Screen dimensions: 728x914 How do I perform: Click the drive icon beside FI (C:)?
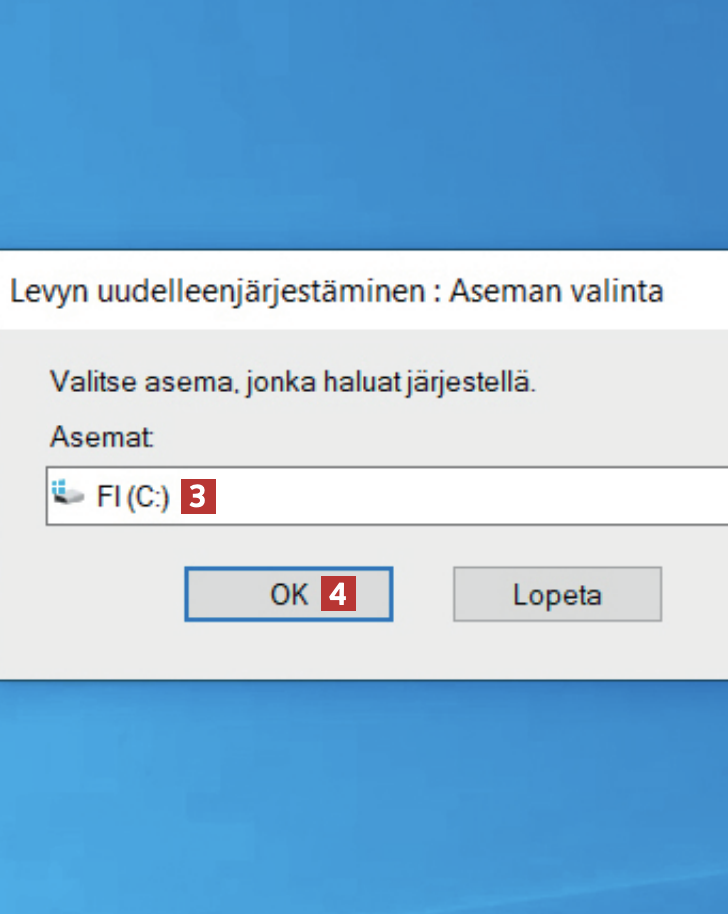(68, 495)
